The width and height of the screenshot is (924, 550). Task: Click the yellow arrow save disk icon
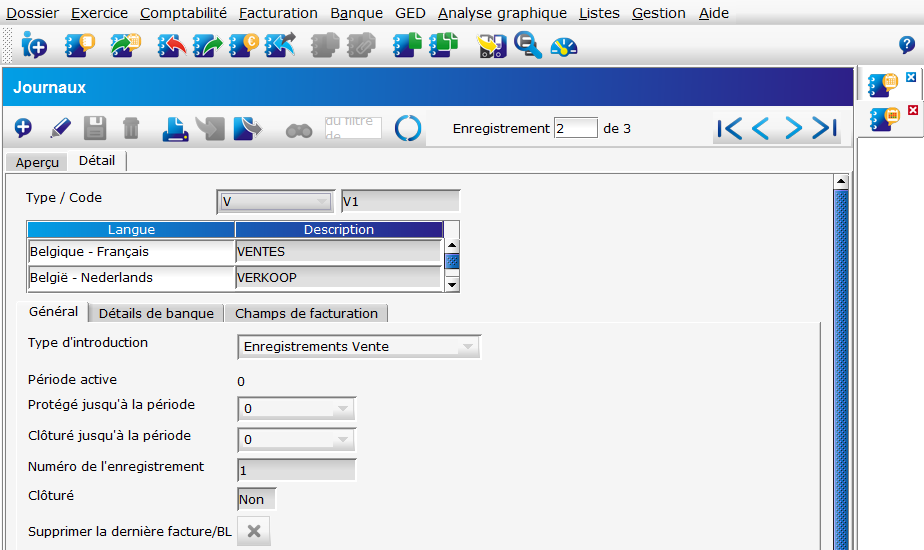pyautogui.click(x=491, y=46)
